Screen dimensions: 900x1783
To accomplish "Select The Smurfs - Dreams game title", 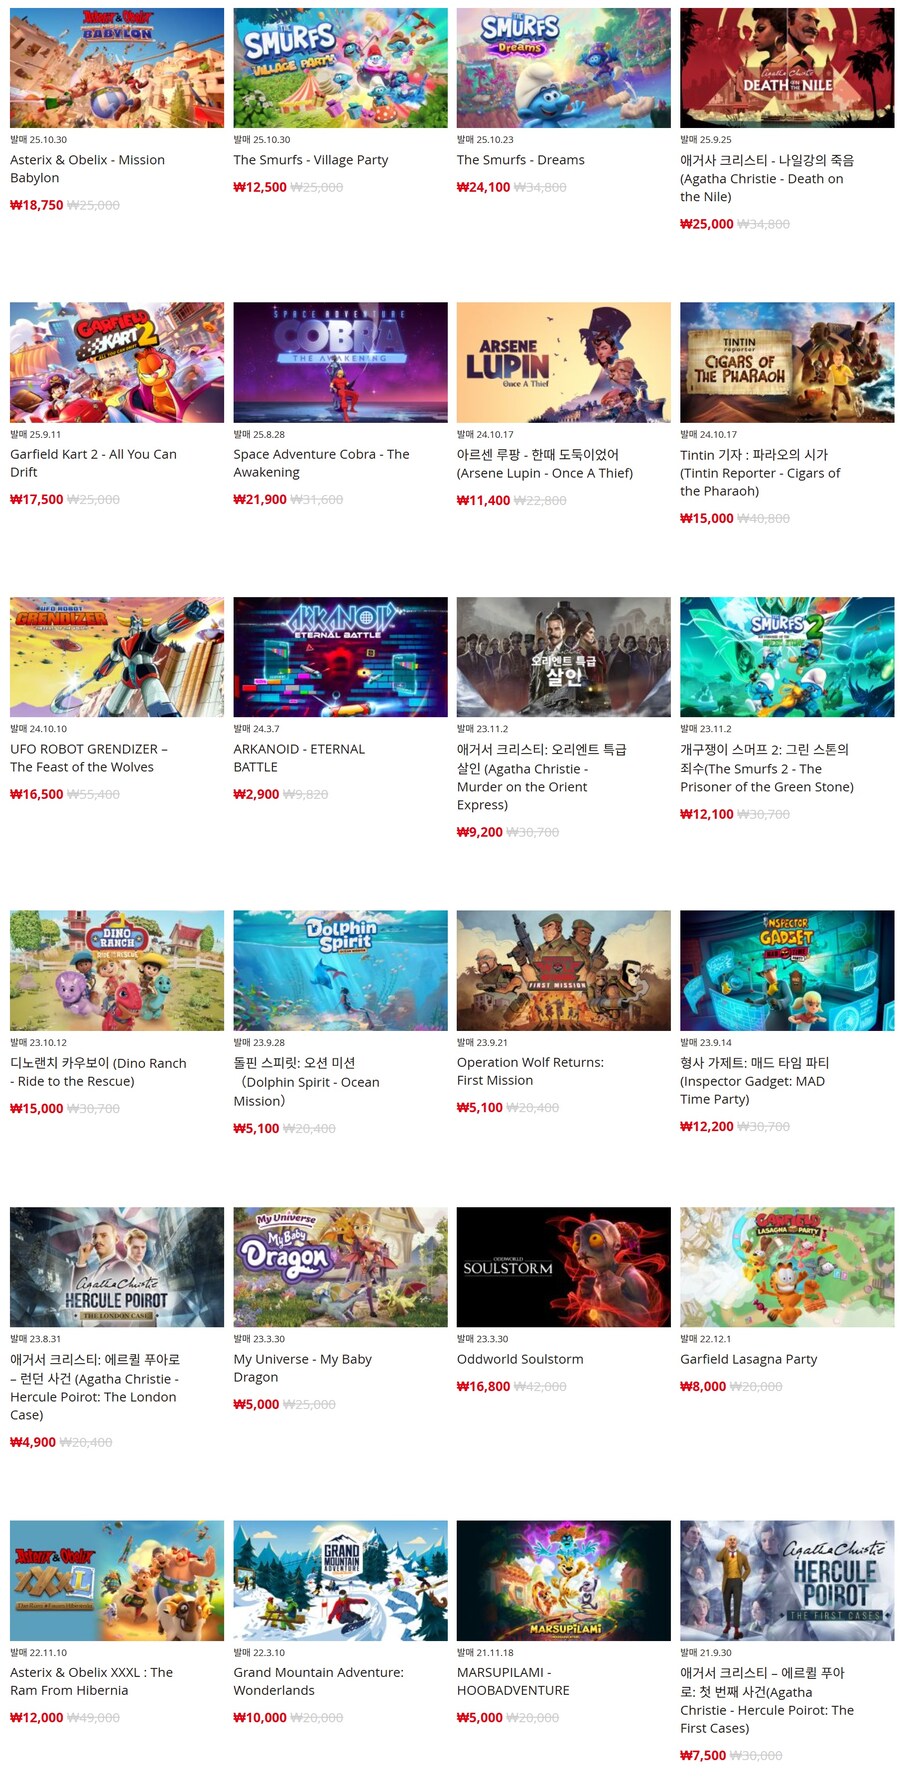I will tap(520, 160).
